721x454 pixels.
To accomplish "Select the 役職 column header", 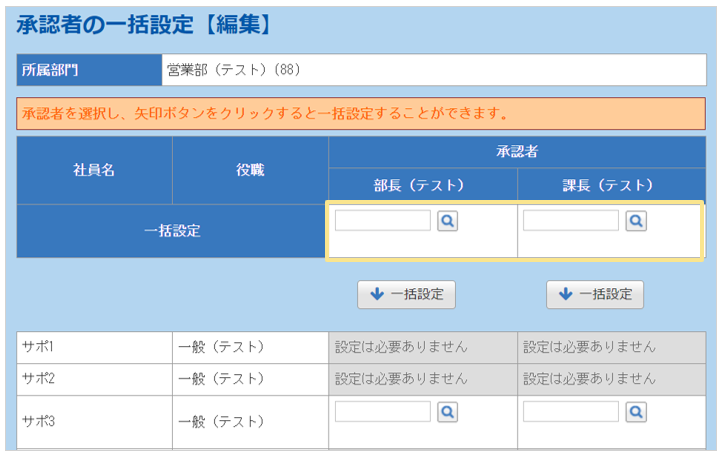I will point(250,170).
